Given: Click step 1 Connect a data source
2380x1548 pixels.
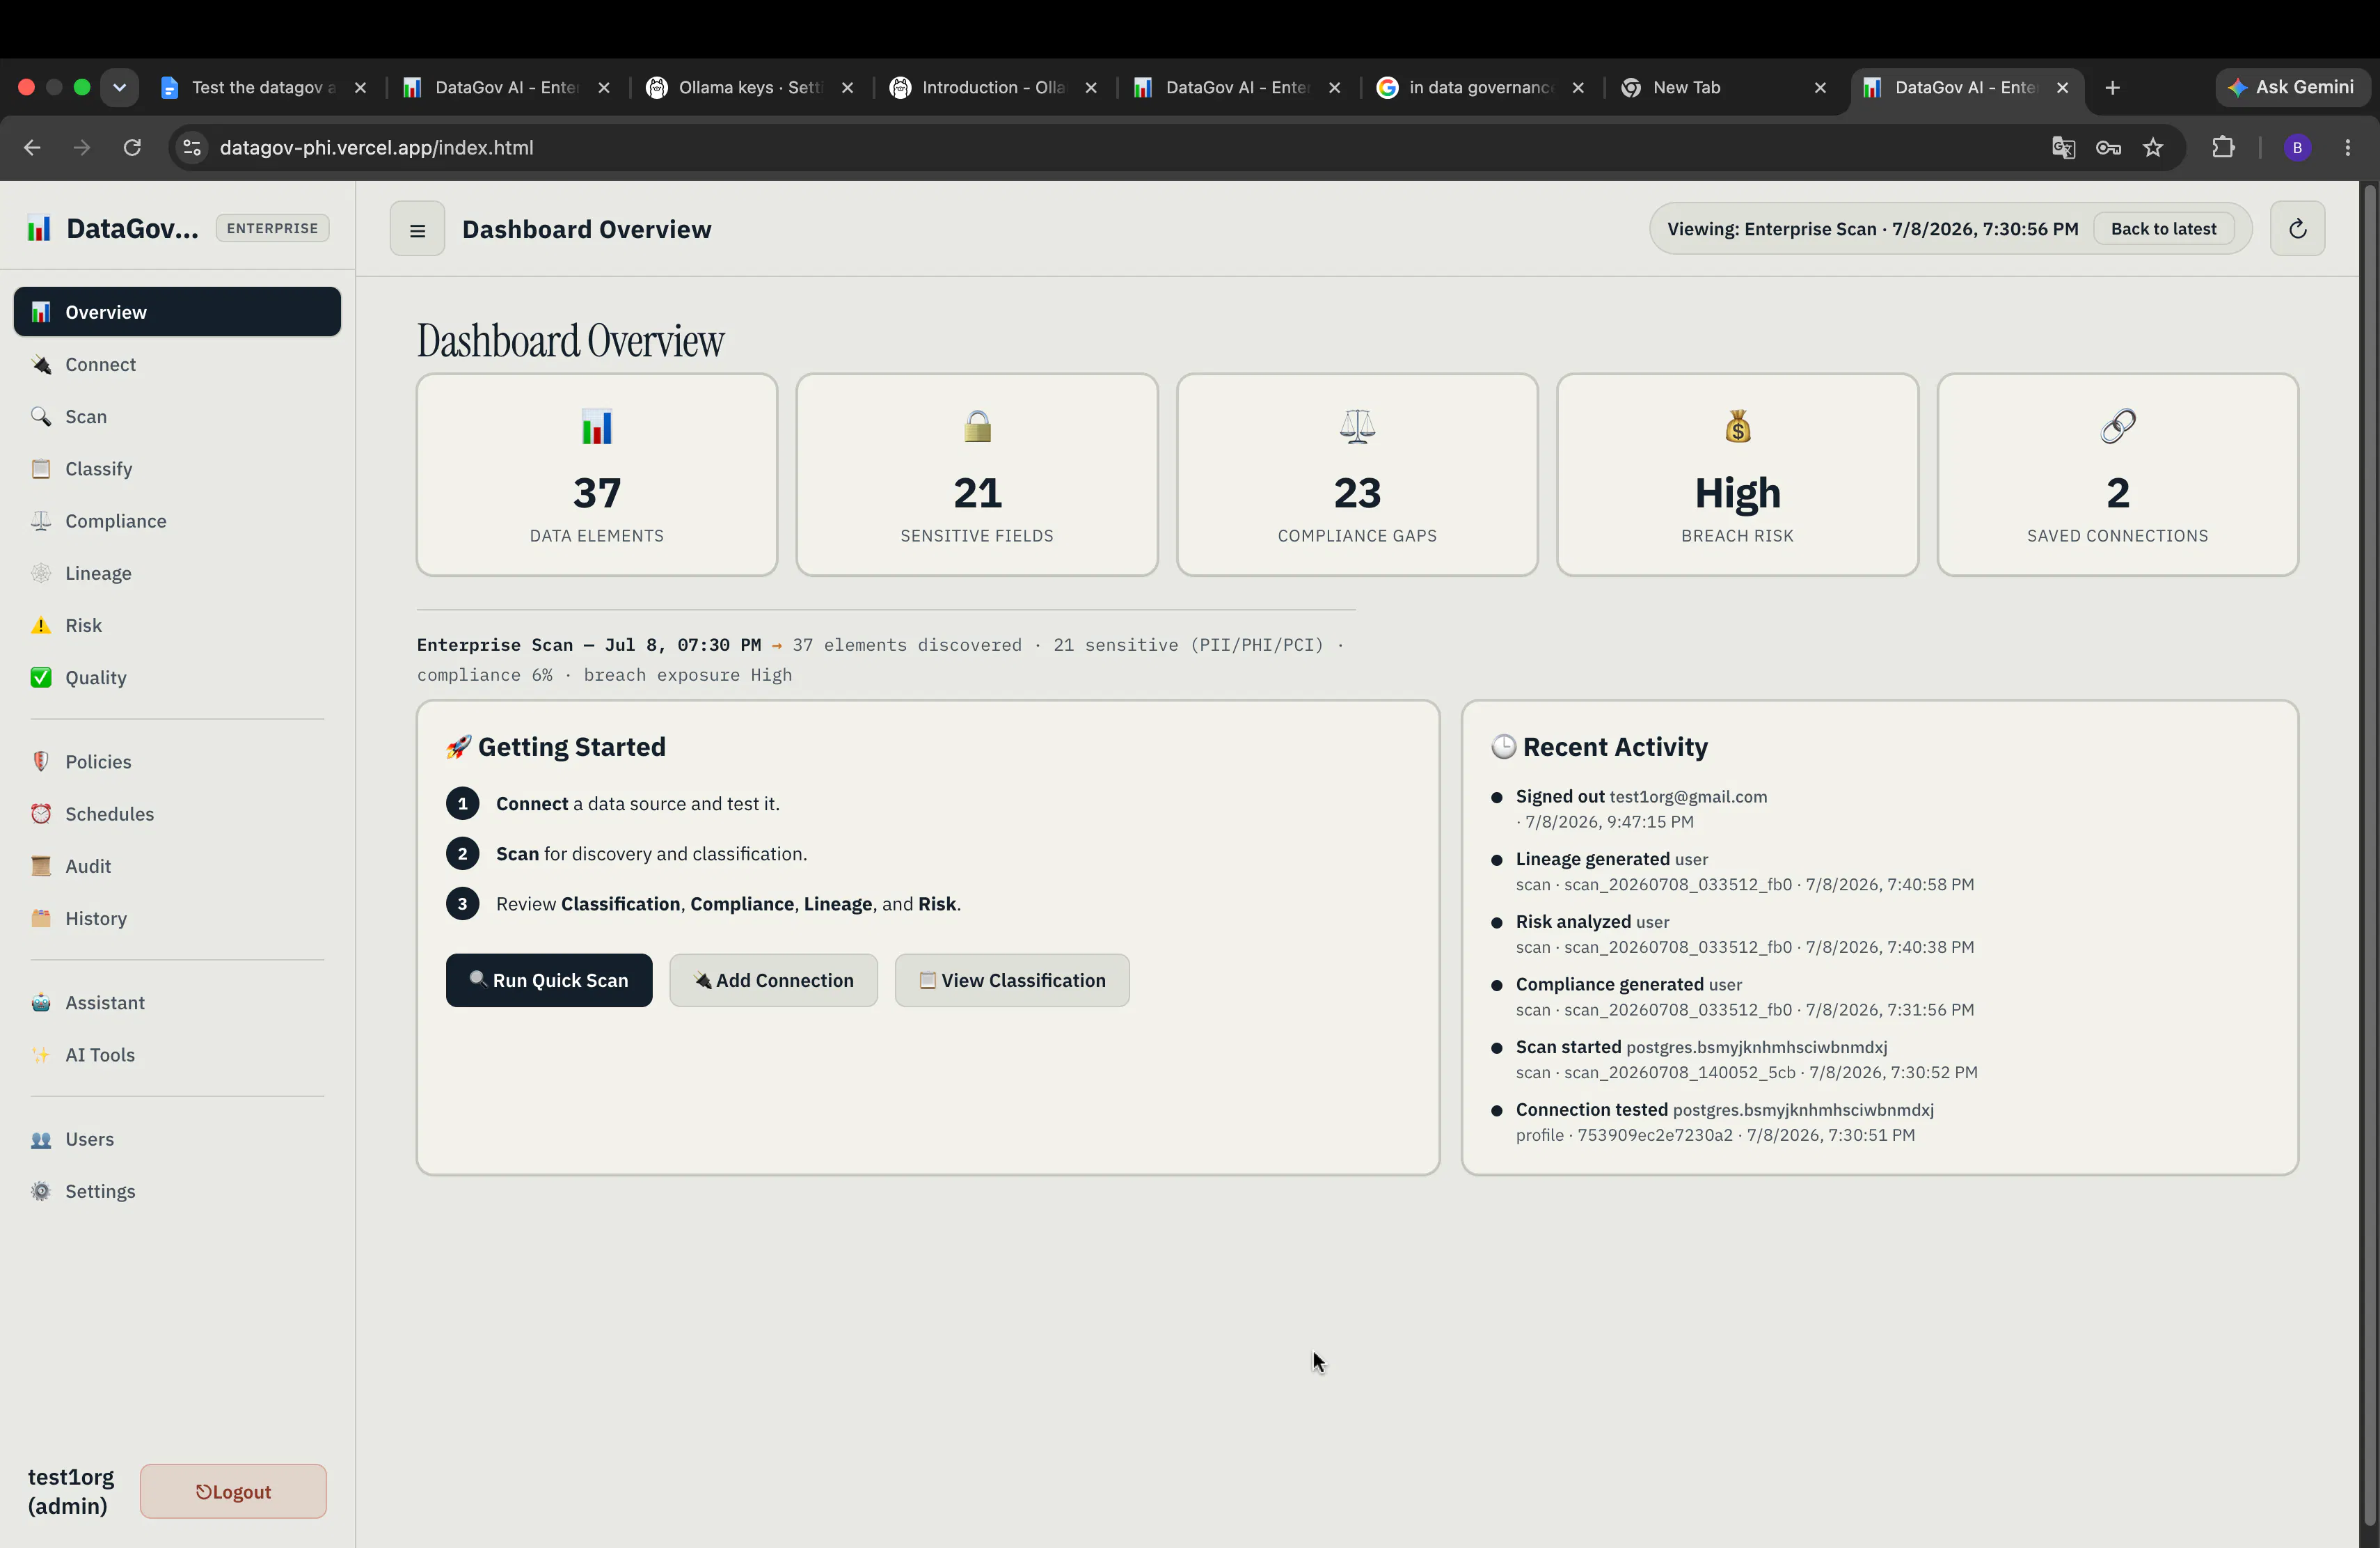Looking at the screenshot, I should tap(637, 803).
